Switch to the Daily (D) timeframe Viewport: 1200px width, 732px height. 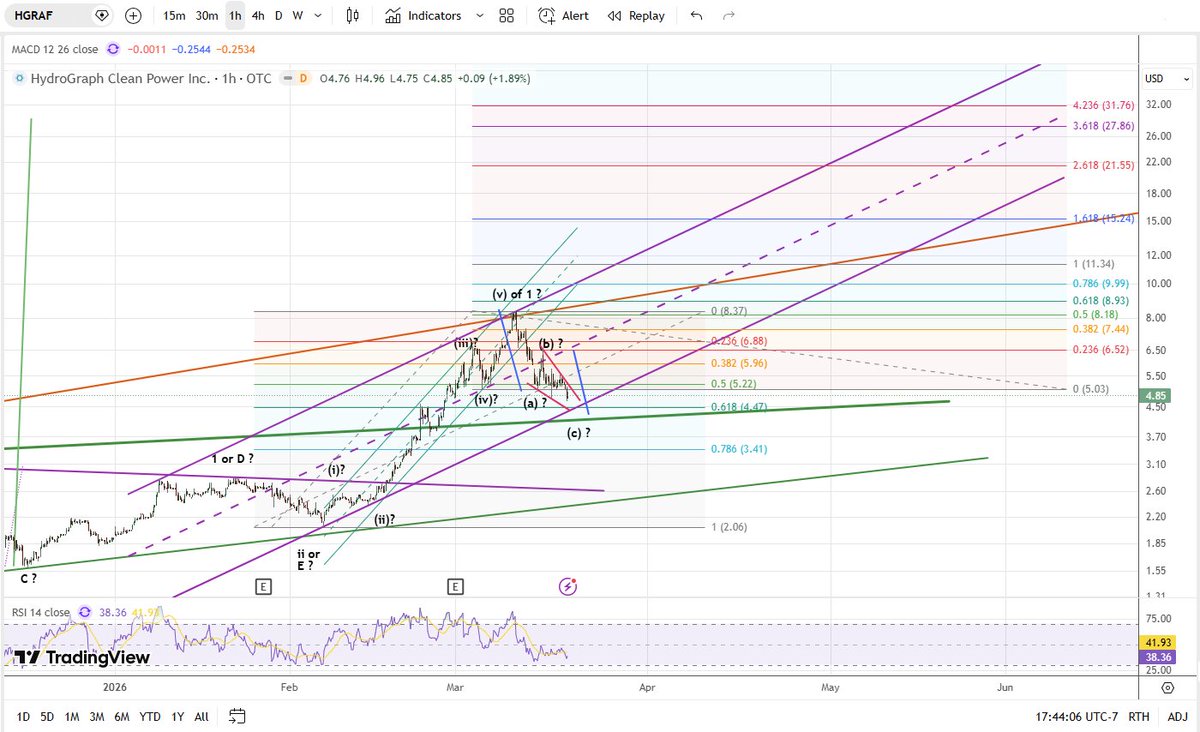279,16
